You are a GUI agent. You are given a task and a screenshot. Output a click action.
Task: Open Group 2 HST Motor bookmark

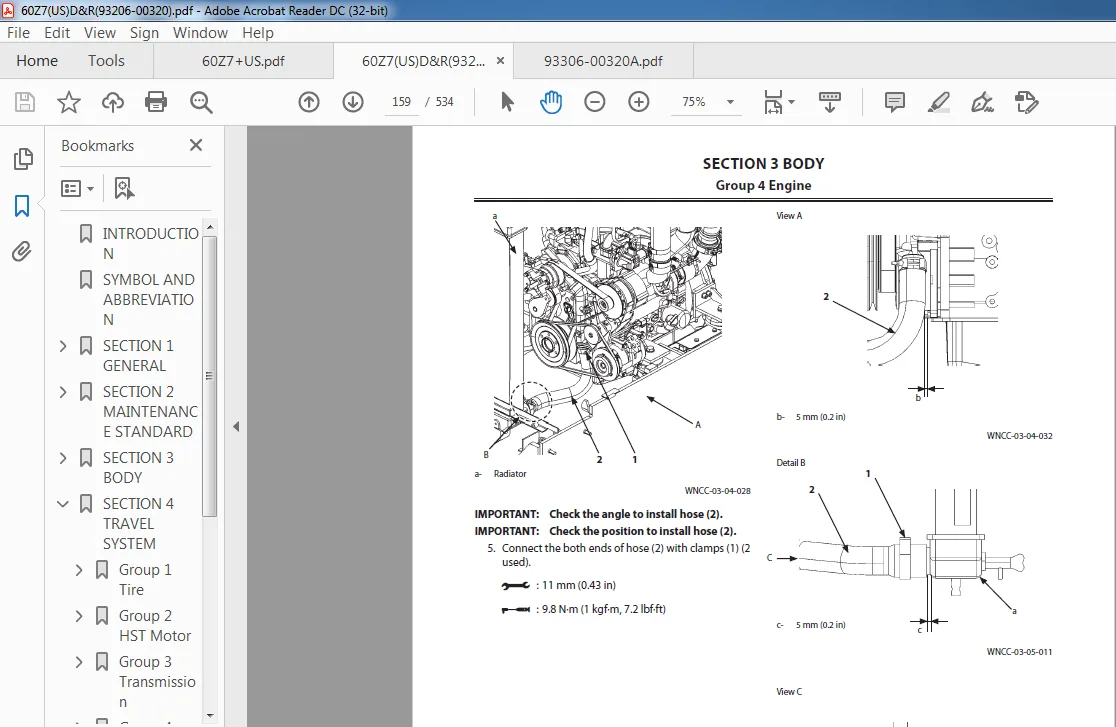[154, 625]
